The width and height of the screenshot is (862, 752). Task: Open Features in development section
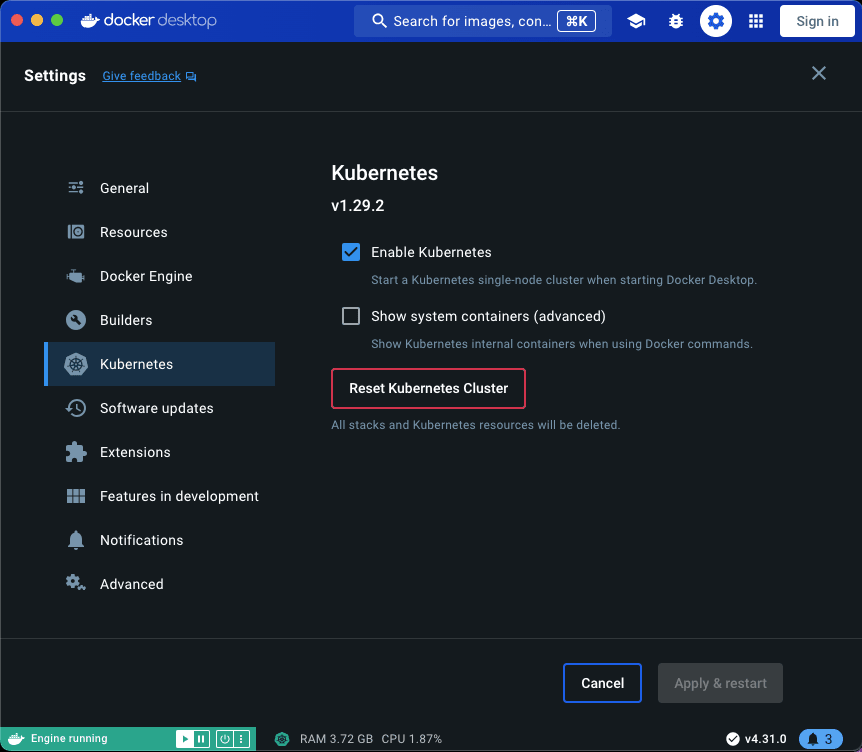pos(159,496)
